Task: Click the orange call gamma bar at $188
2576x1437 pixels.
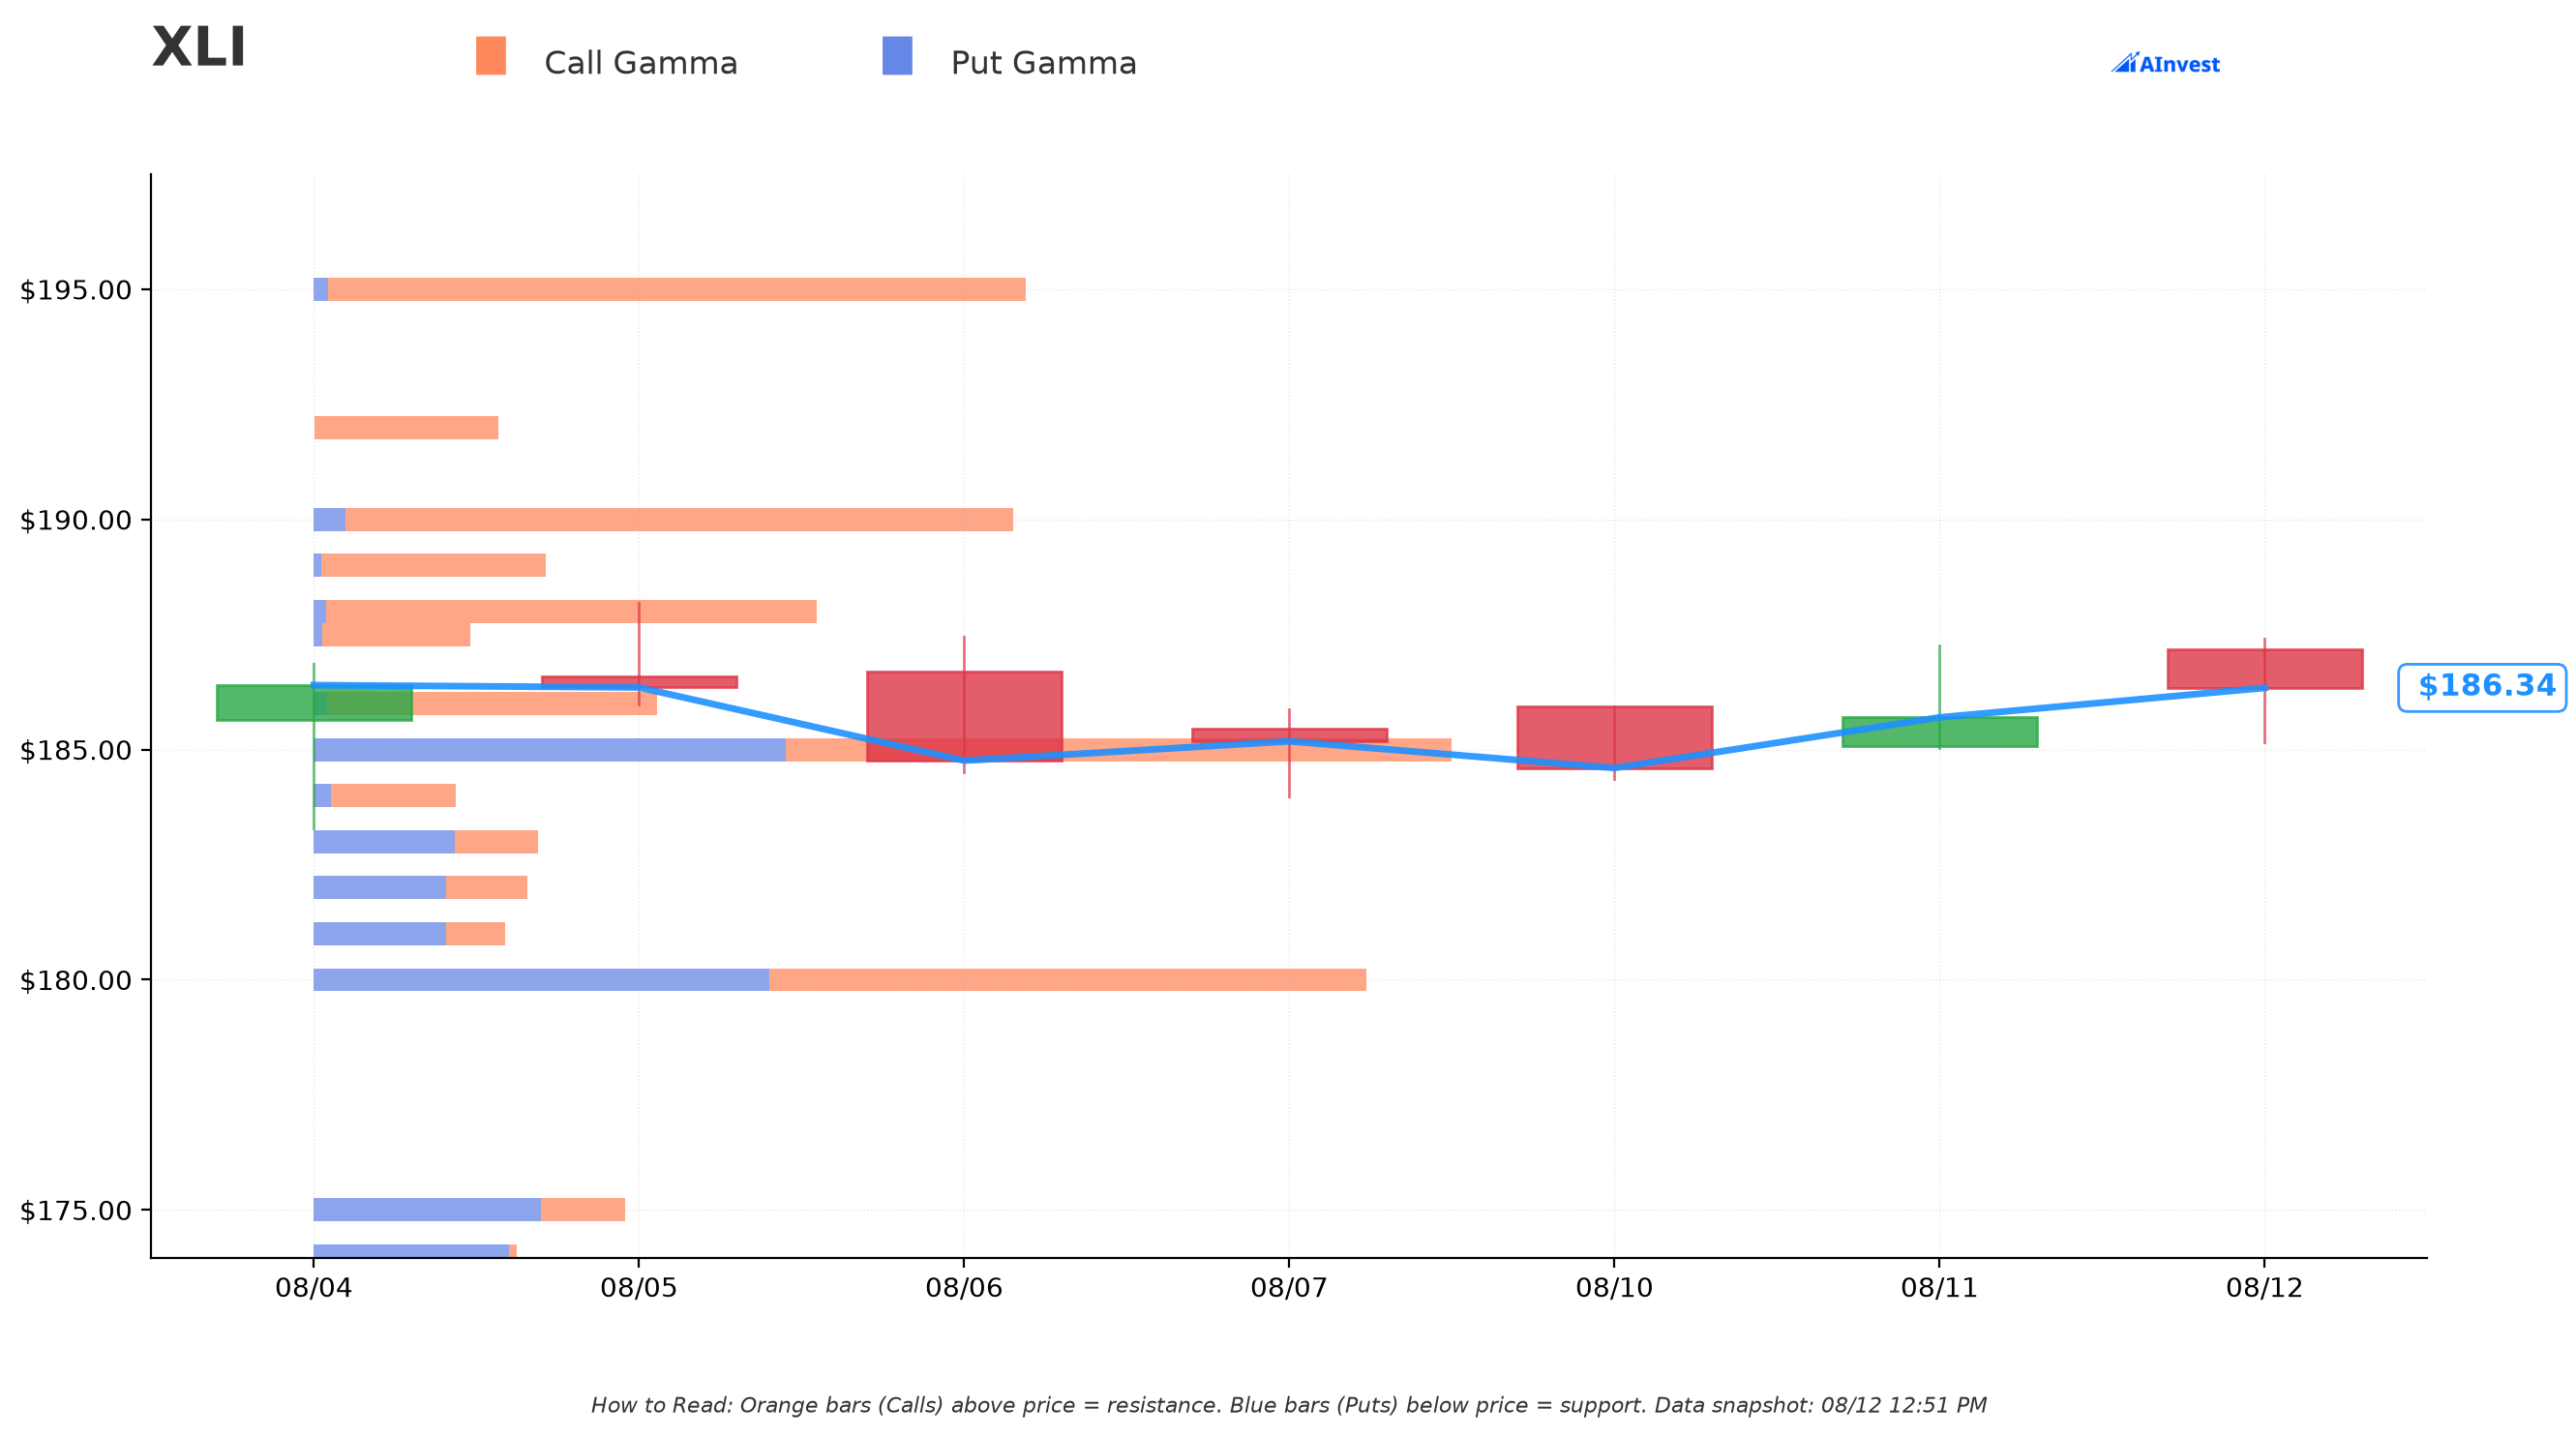Action: click(571, 612)
